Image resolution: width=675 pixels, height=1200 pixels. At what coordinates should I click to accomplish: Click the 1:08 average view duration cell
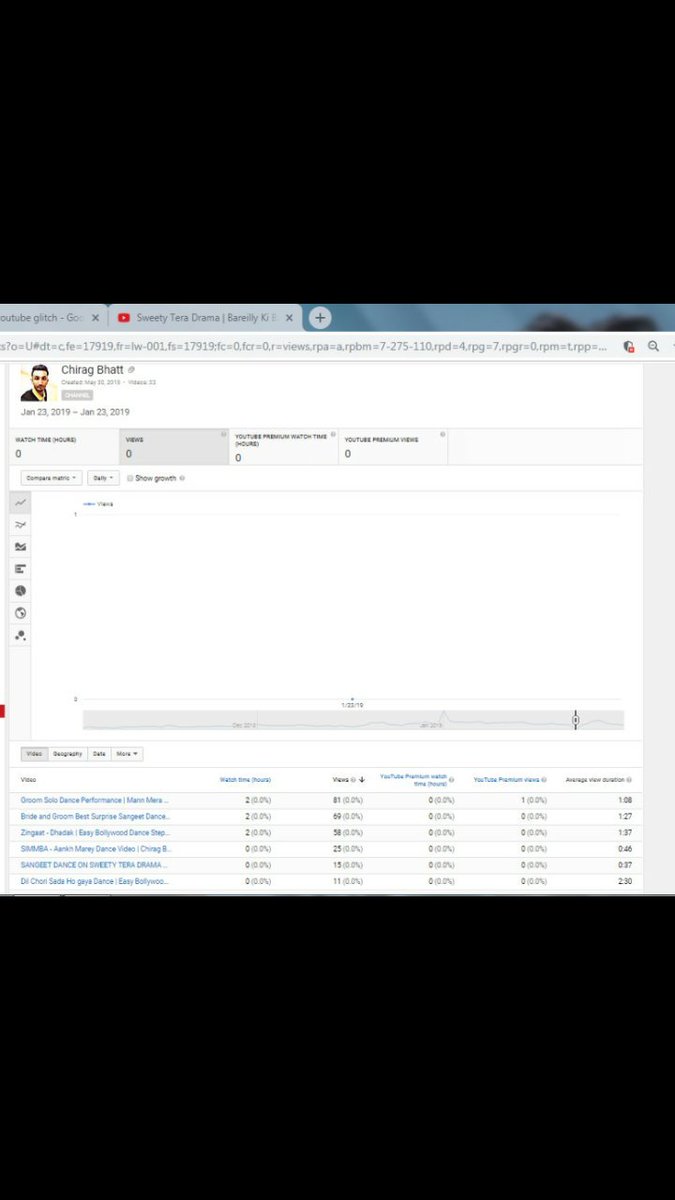pyautogui.click(x=625, y=800)
